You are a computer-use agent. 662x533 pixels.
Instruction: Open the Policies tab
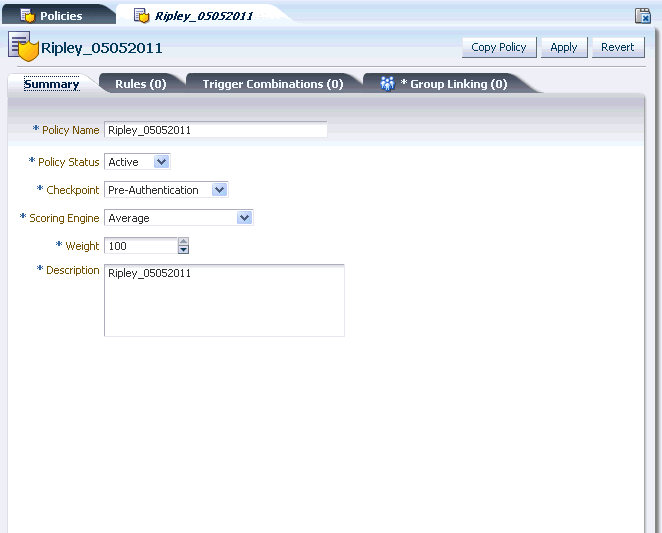[59, 15]
